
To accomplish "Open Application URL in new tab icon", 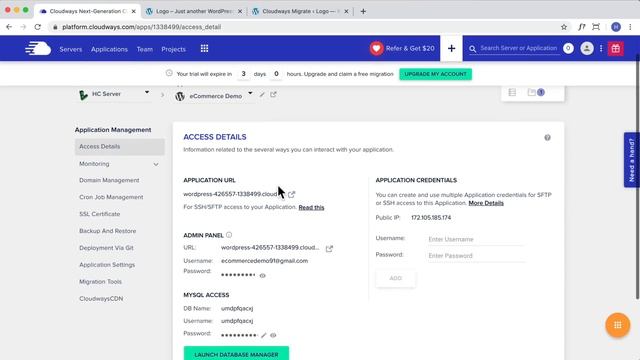I will click(291, 194).
